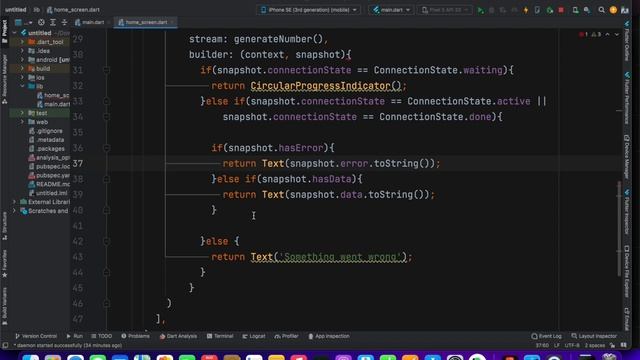The width and height of the screenshot is (640, 360).
Task: Toggle tool window quick-access status bar icon
Action: click(x=5, y=345)
